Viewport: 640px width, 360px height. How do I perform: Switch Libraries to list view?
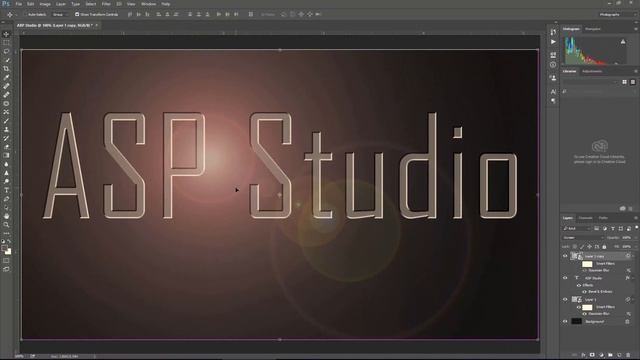click(633, 82)
